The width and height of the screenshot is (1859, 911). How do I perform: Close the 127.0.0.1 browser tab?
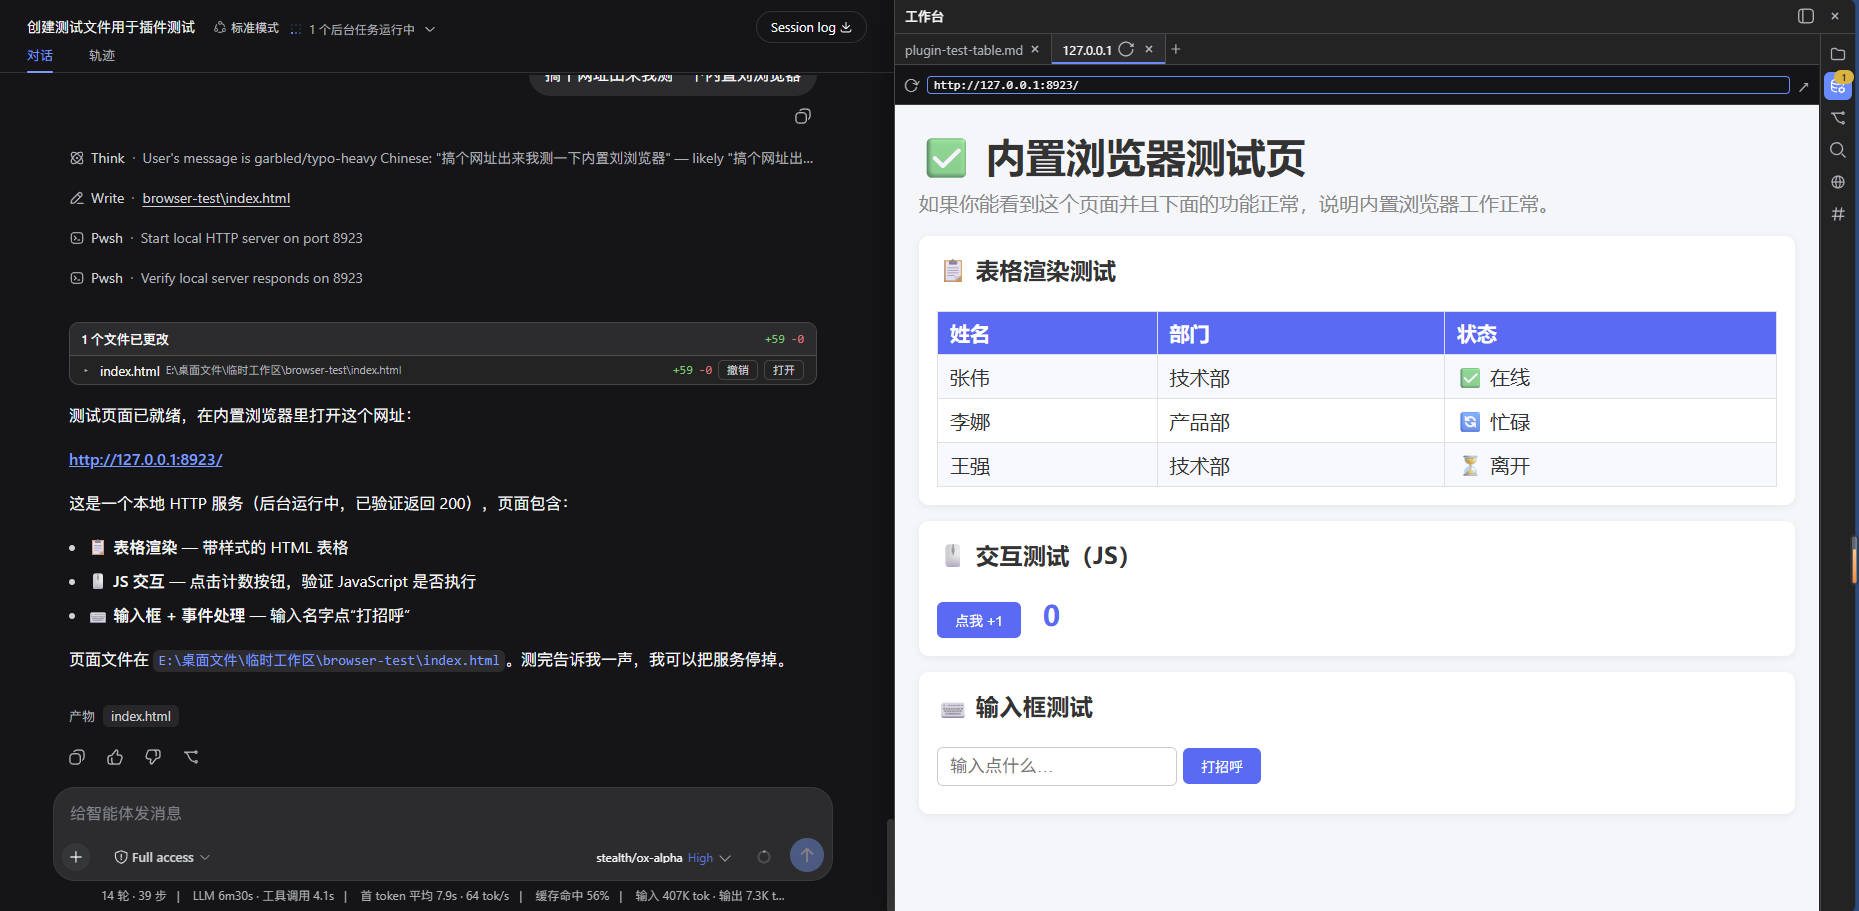[1149, 49]
